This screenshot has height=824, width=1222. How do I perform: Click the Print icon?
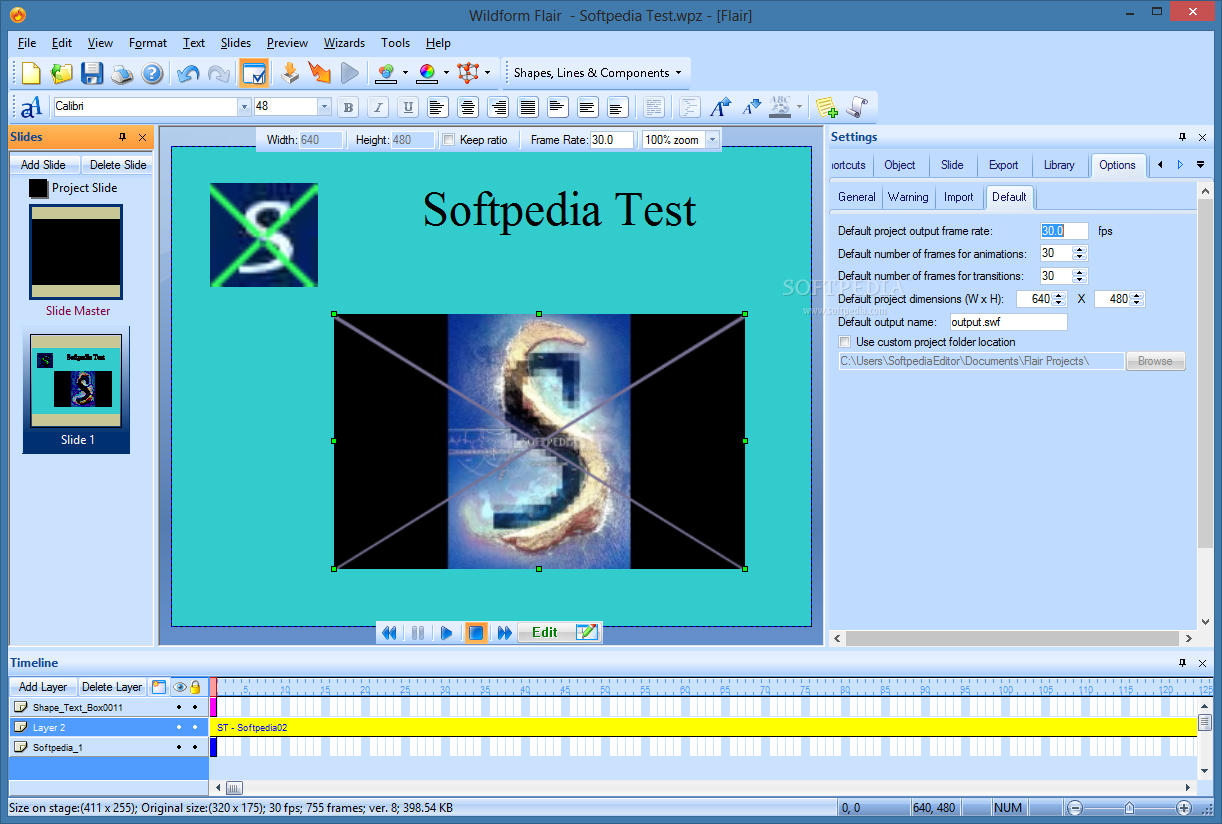pyautogui.click(x=122, y=73)
